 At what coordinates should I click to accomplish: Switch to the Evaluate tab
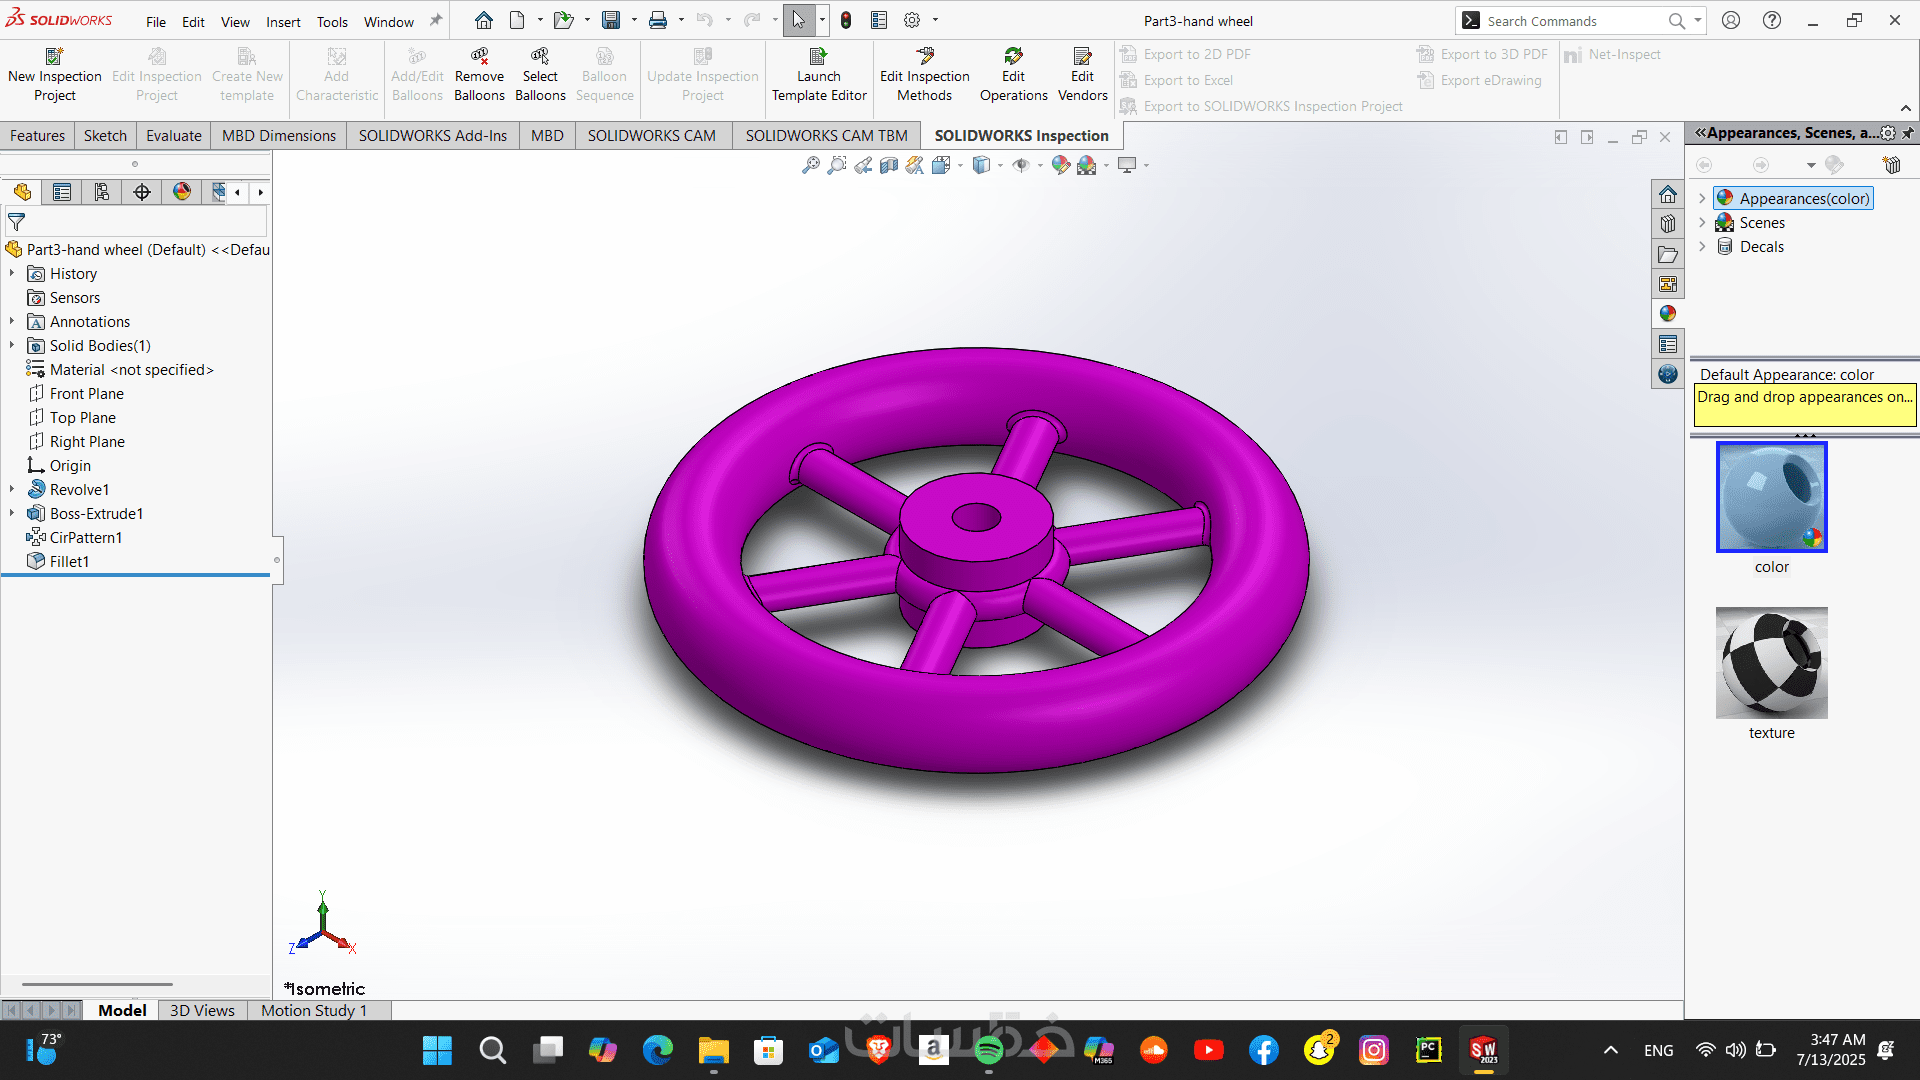(173, 136)
